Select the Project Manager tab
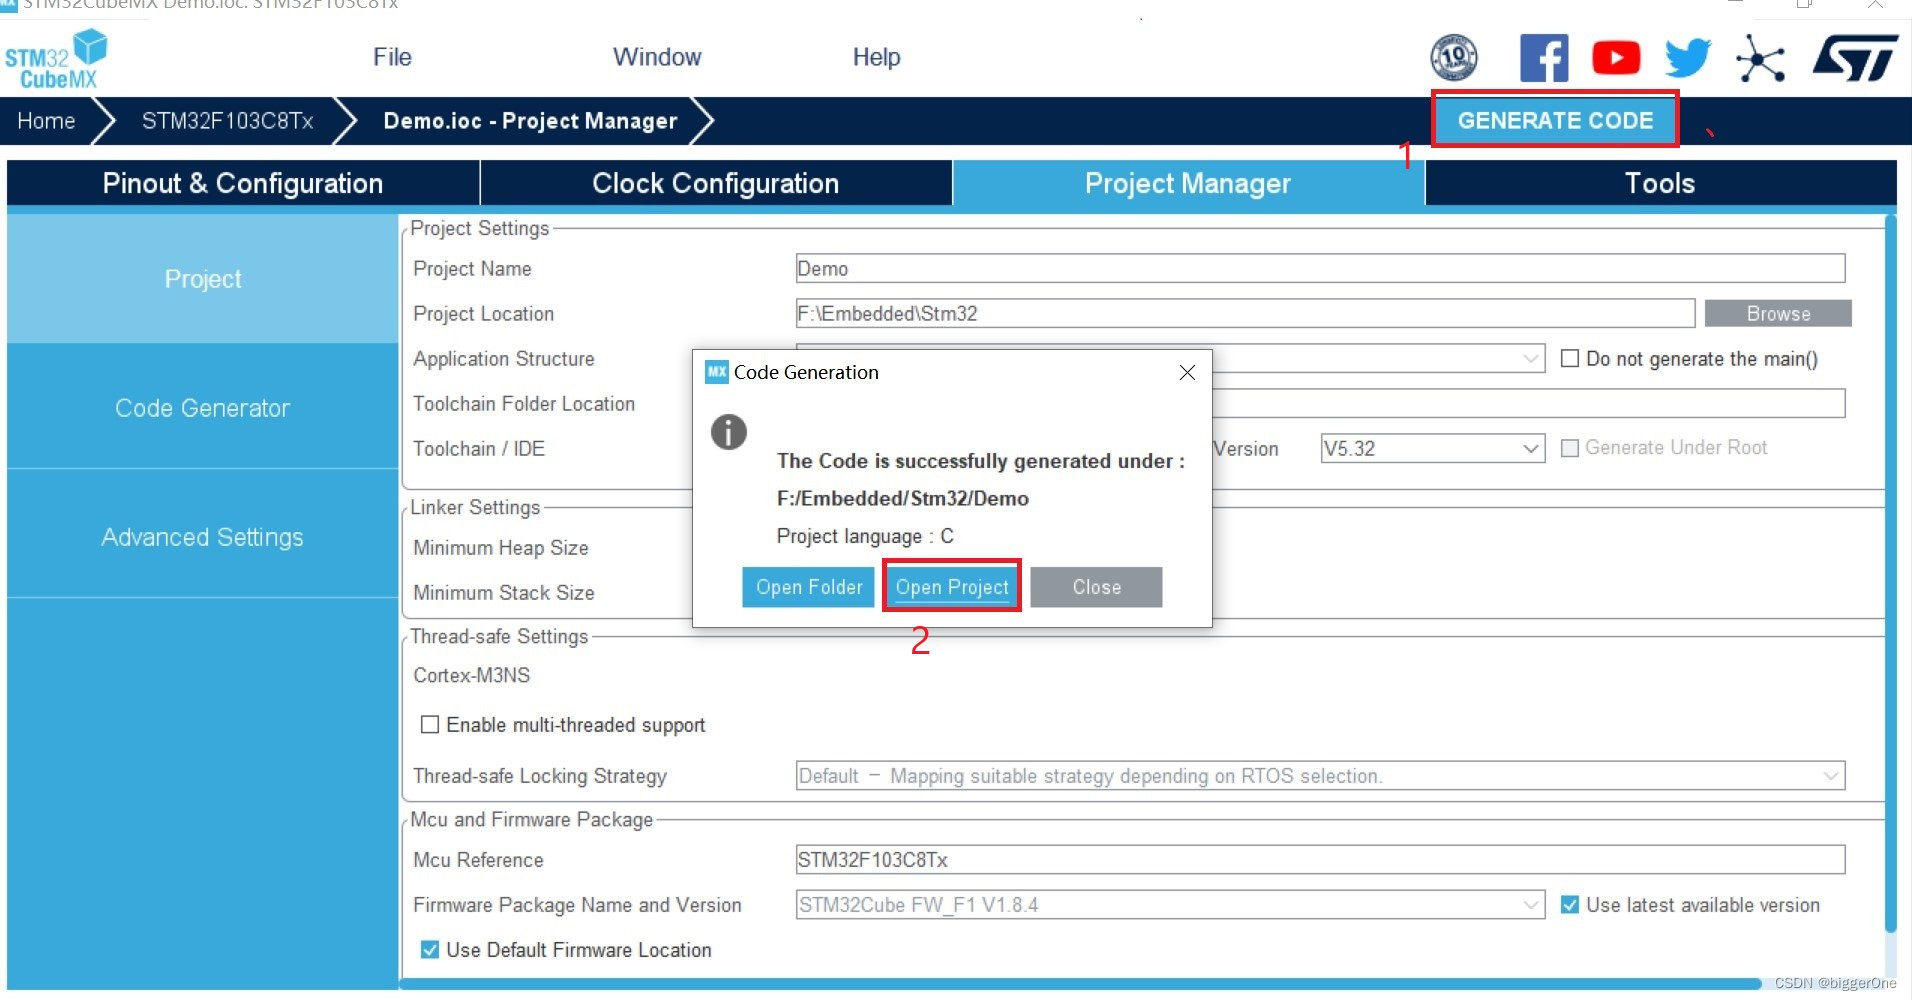Screen dimensions: 1912x1000 coord(1188,183)
